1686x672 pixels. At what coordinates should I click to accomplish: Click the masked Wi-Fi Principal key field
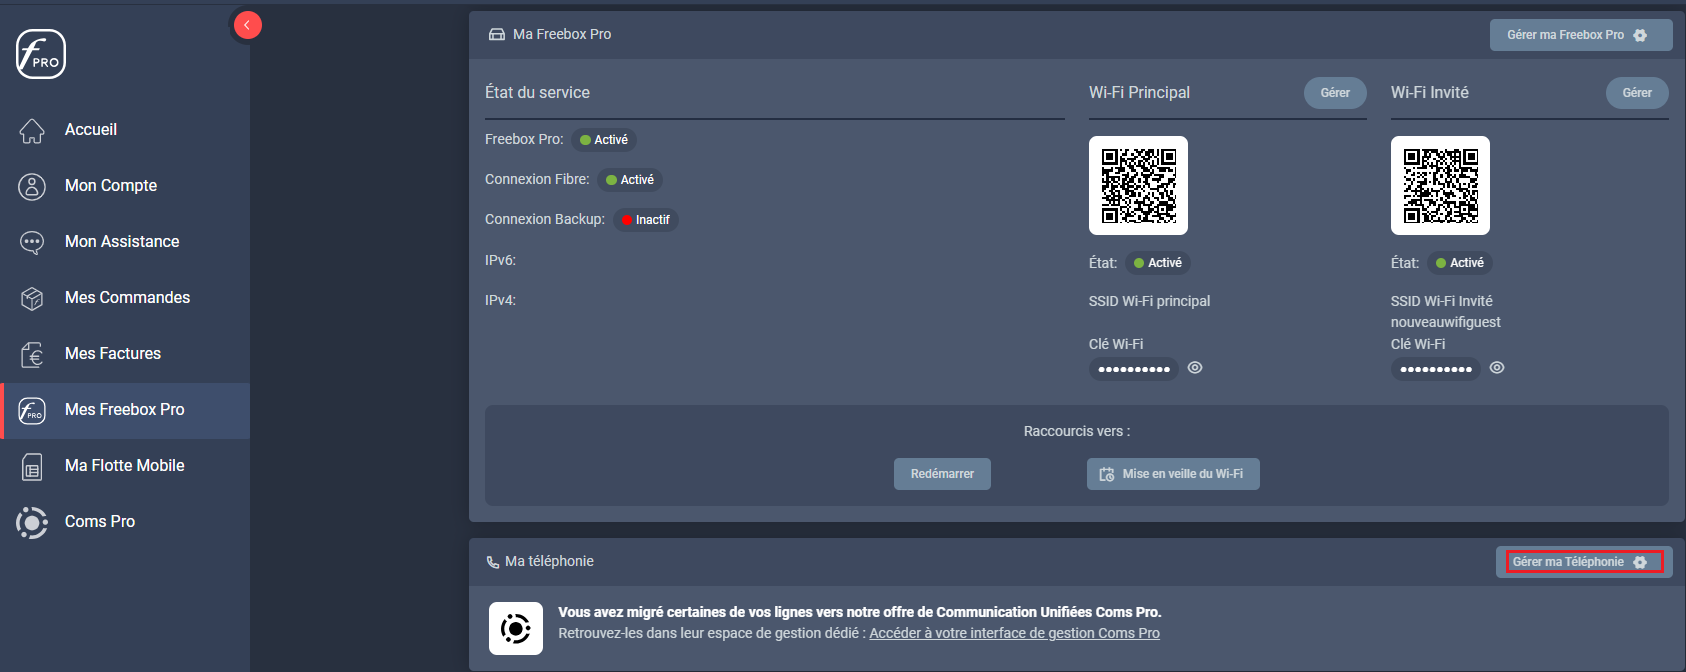pos(1134,369)
